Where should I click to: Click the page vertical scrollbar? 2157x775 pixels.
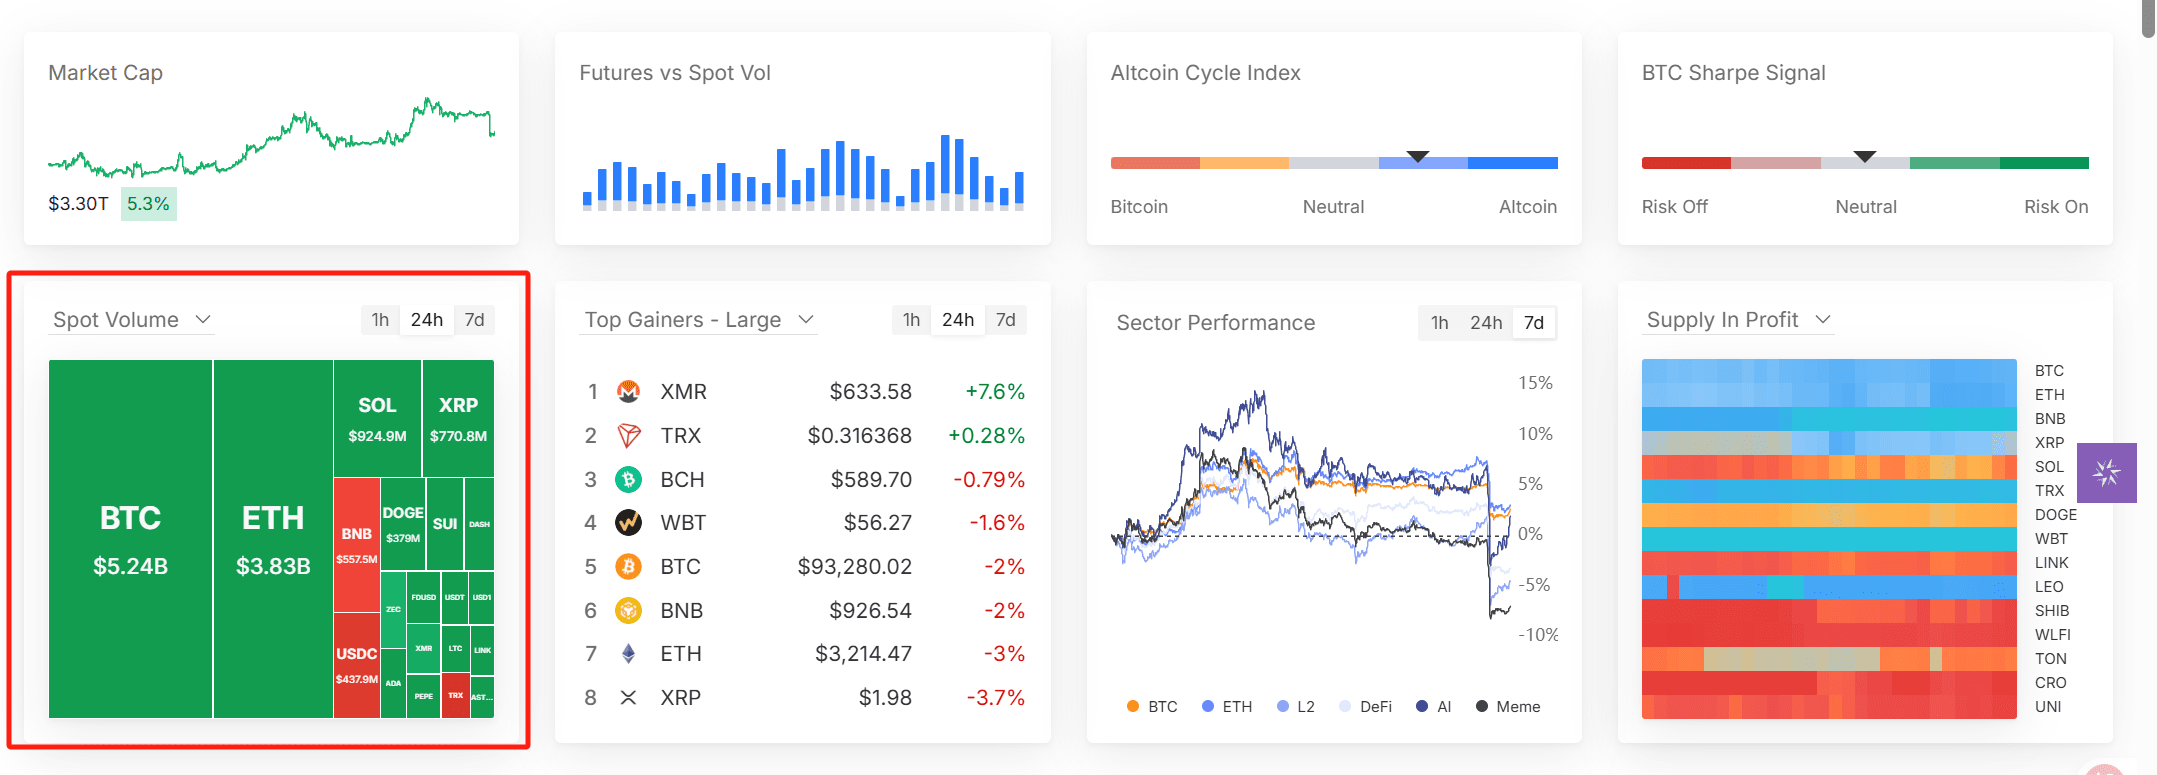pyautogui.click(x=2147, y=20)
